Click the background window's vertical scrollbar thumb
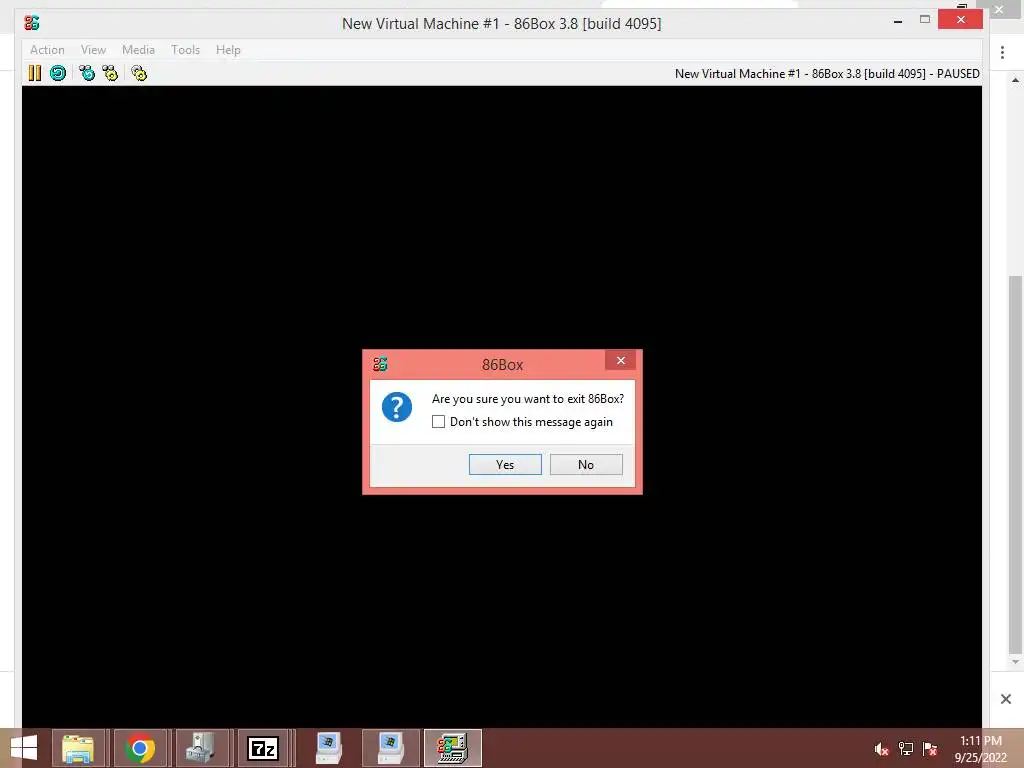 [1016, 465]
